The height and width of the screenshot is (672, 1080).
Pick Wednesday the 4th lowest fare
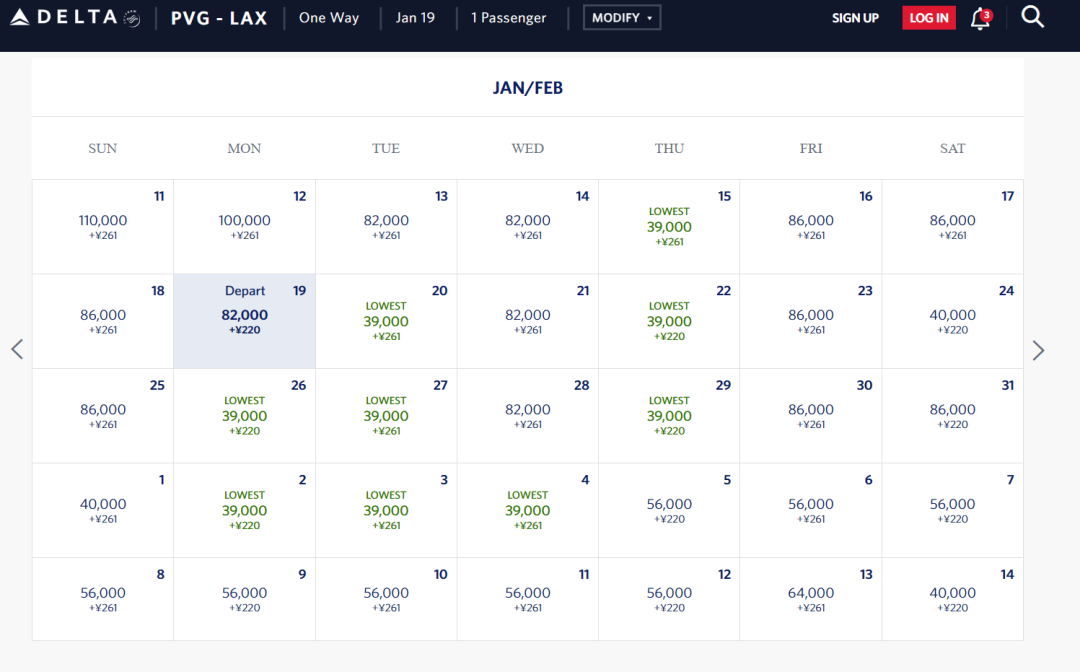point(528,510)
